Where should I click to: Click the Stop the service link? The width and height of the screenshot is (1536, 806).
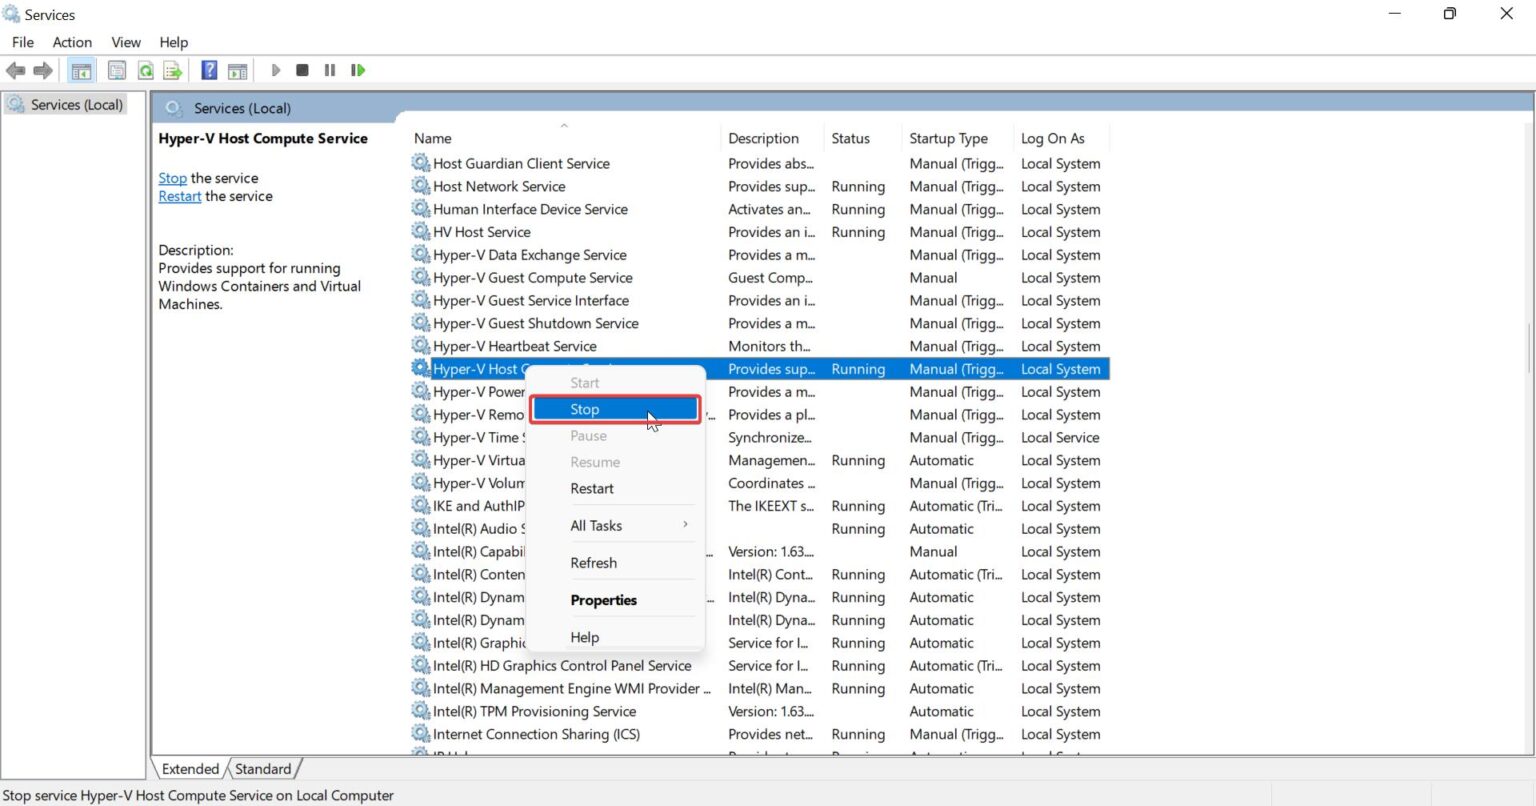click(172, 178)
